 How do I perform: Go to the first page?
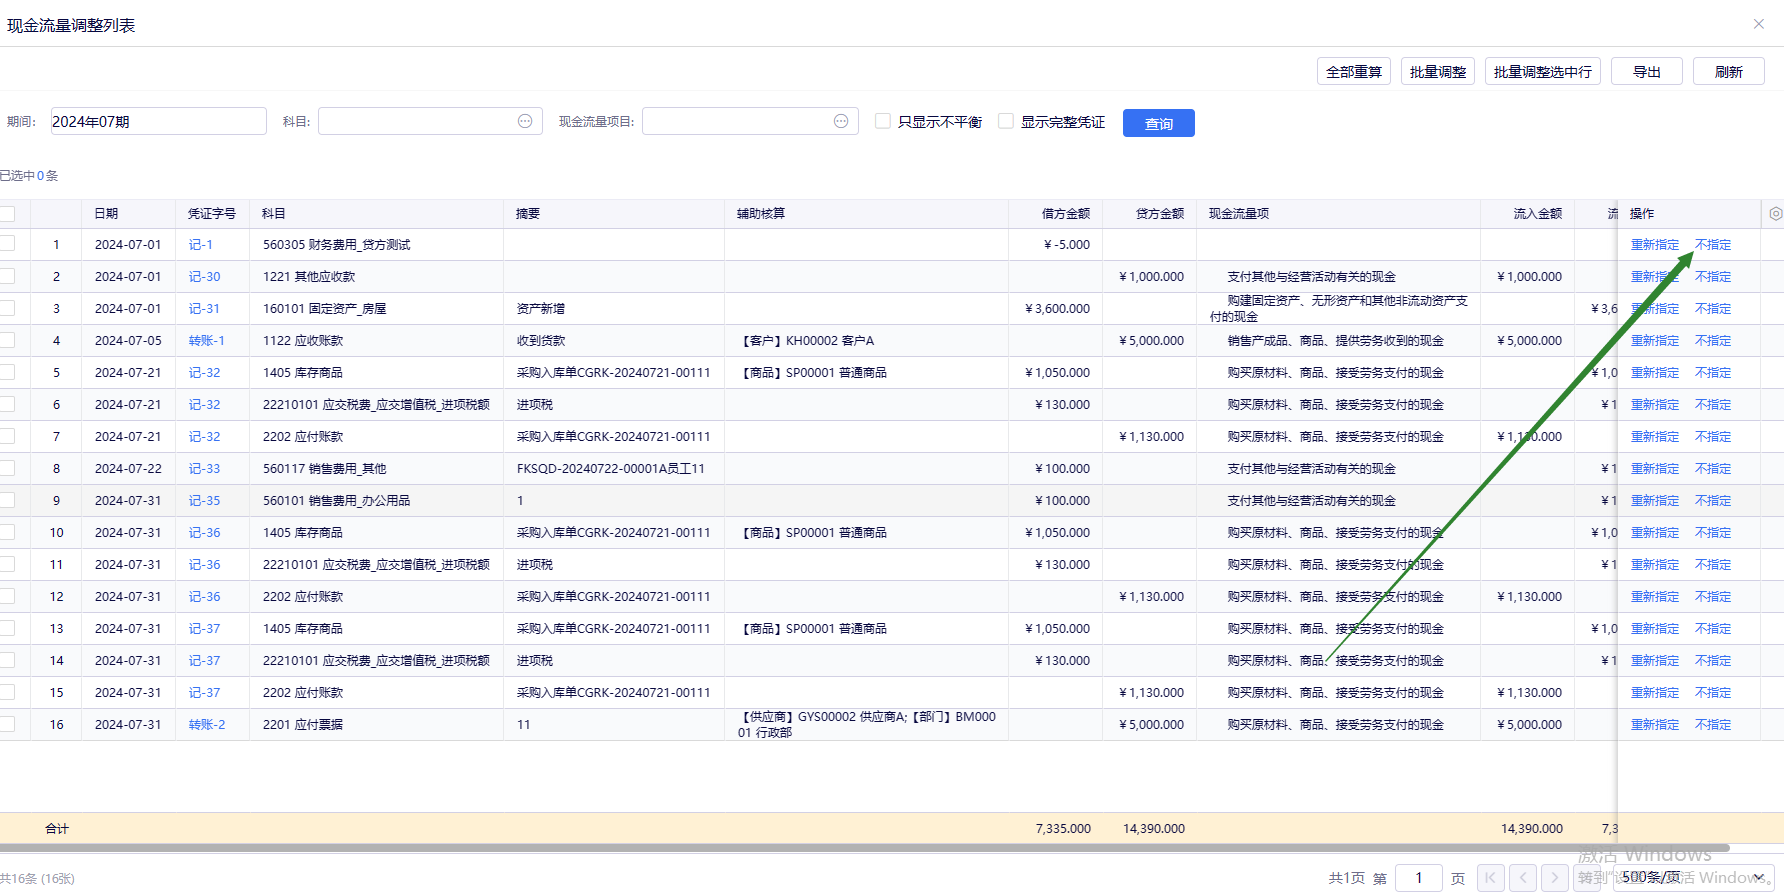point(1490,878)
